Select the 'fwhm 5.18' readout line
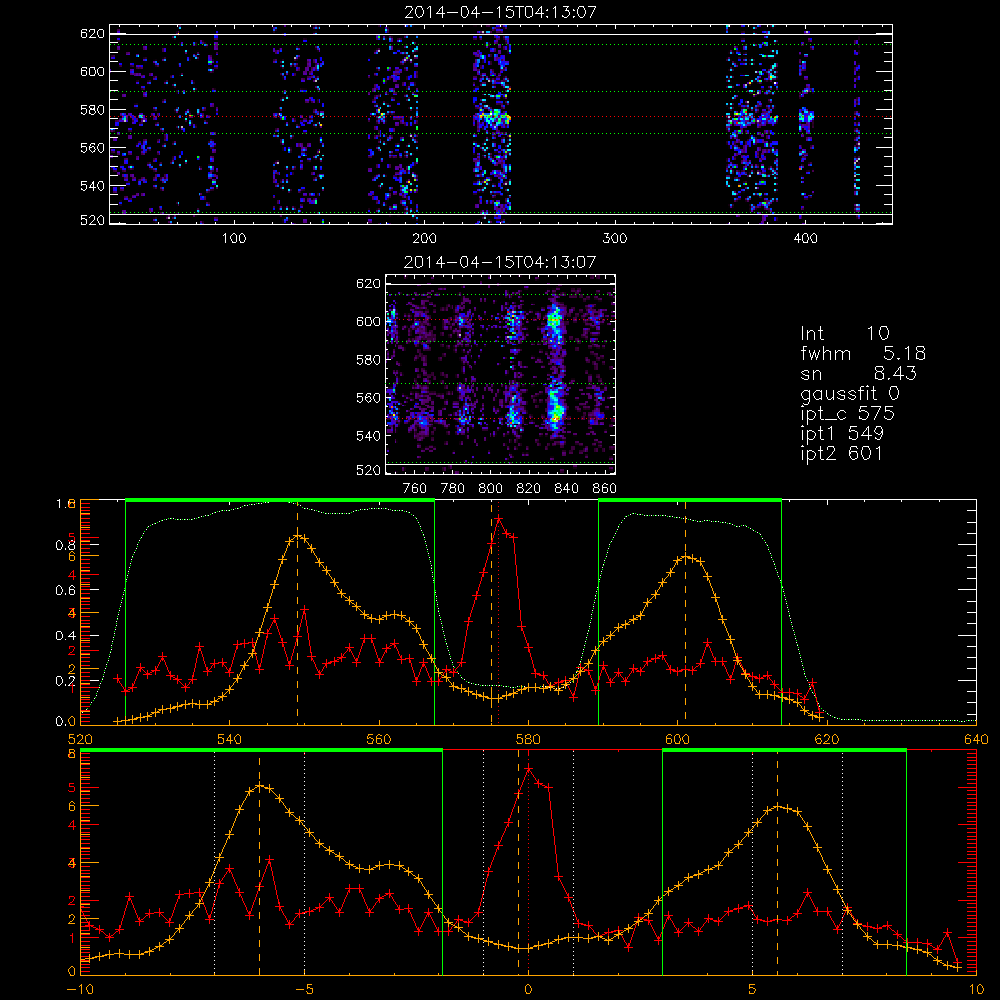This screenshot has width=1000, height=1000. point(863,353)
